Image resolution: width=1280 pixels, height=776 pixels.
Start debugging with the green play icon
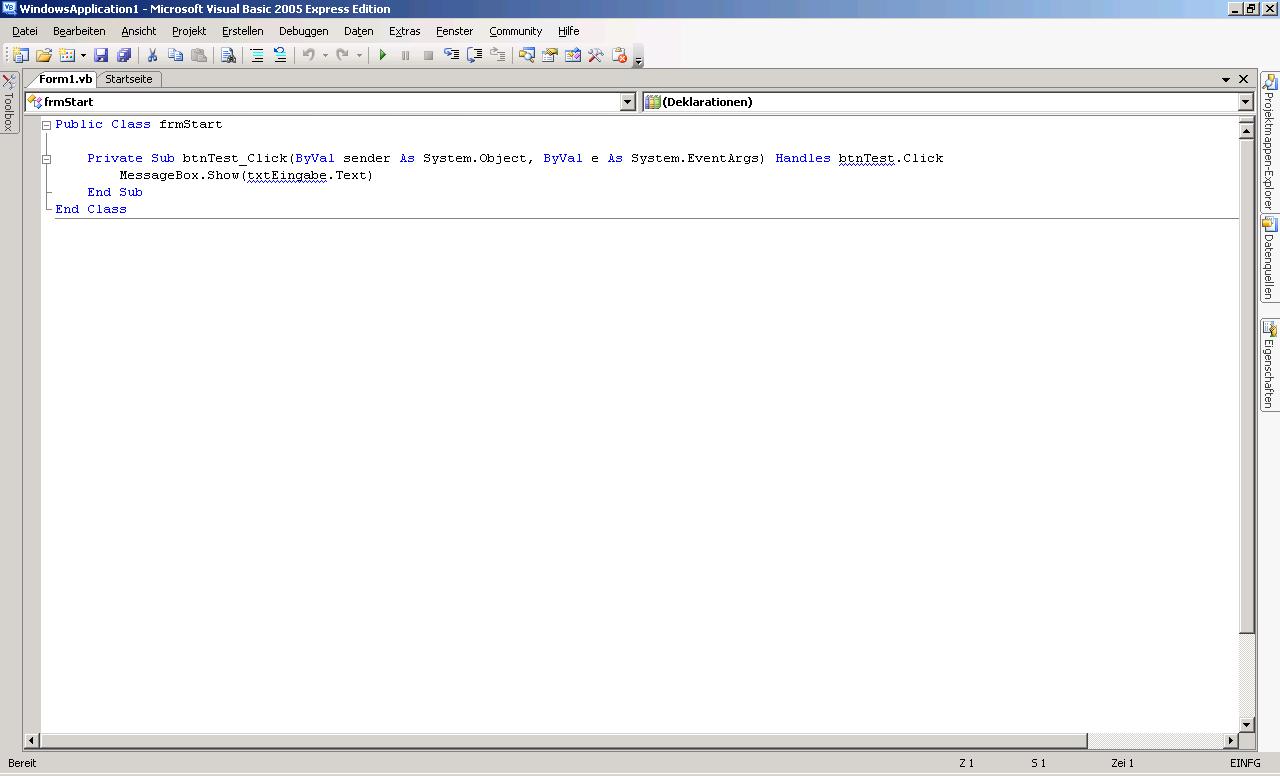pos(382,56)
